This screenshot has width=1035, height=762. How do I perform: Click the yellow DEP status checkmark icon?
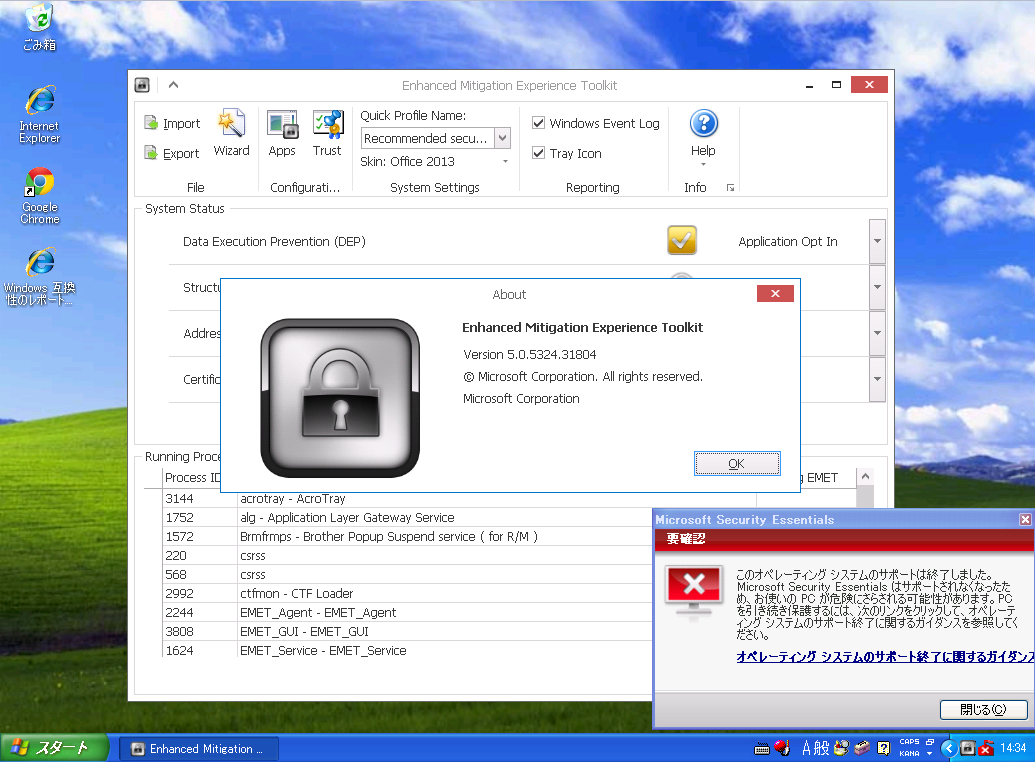682,240
